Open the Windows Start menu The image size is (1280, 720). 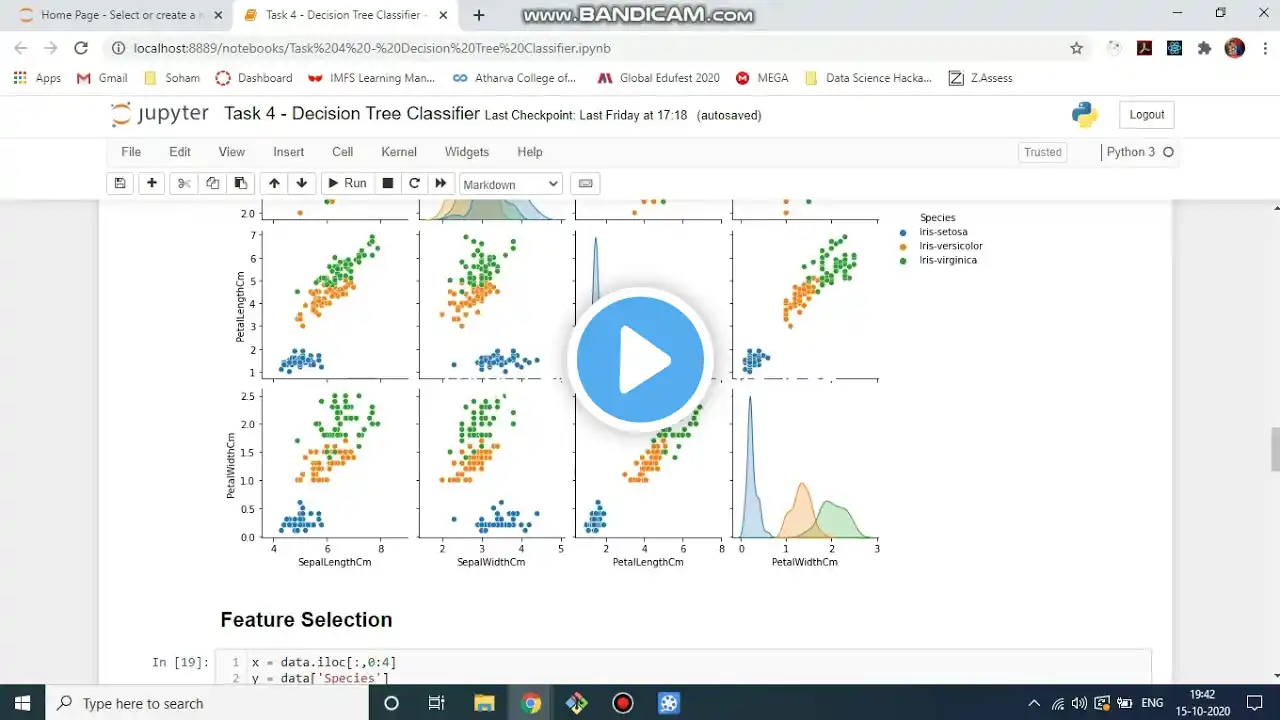23,703
